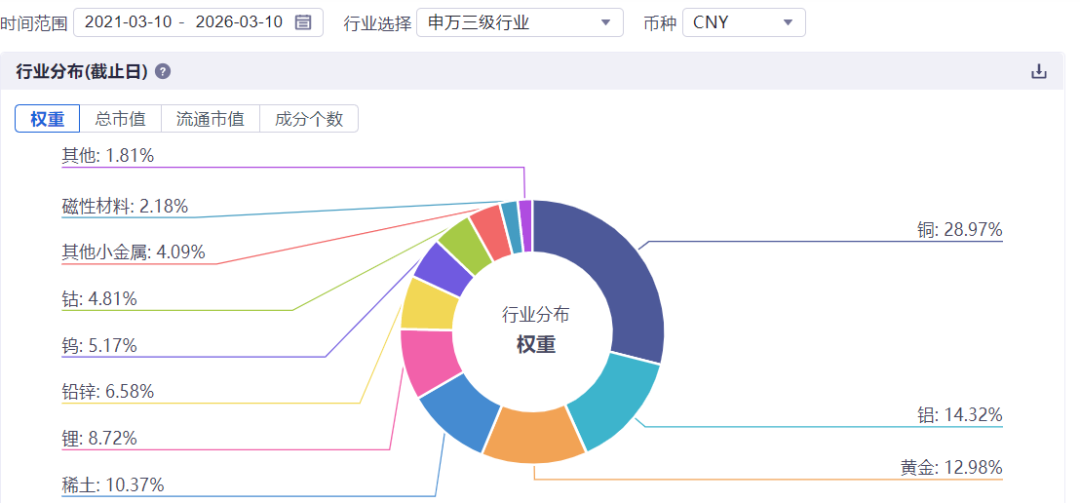Open the 申万三级行业 industry dropdown
1080x503 pixels.
[520, 23]
